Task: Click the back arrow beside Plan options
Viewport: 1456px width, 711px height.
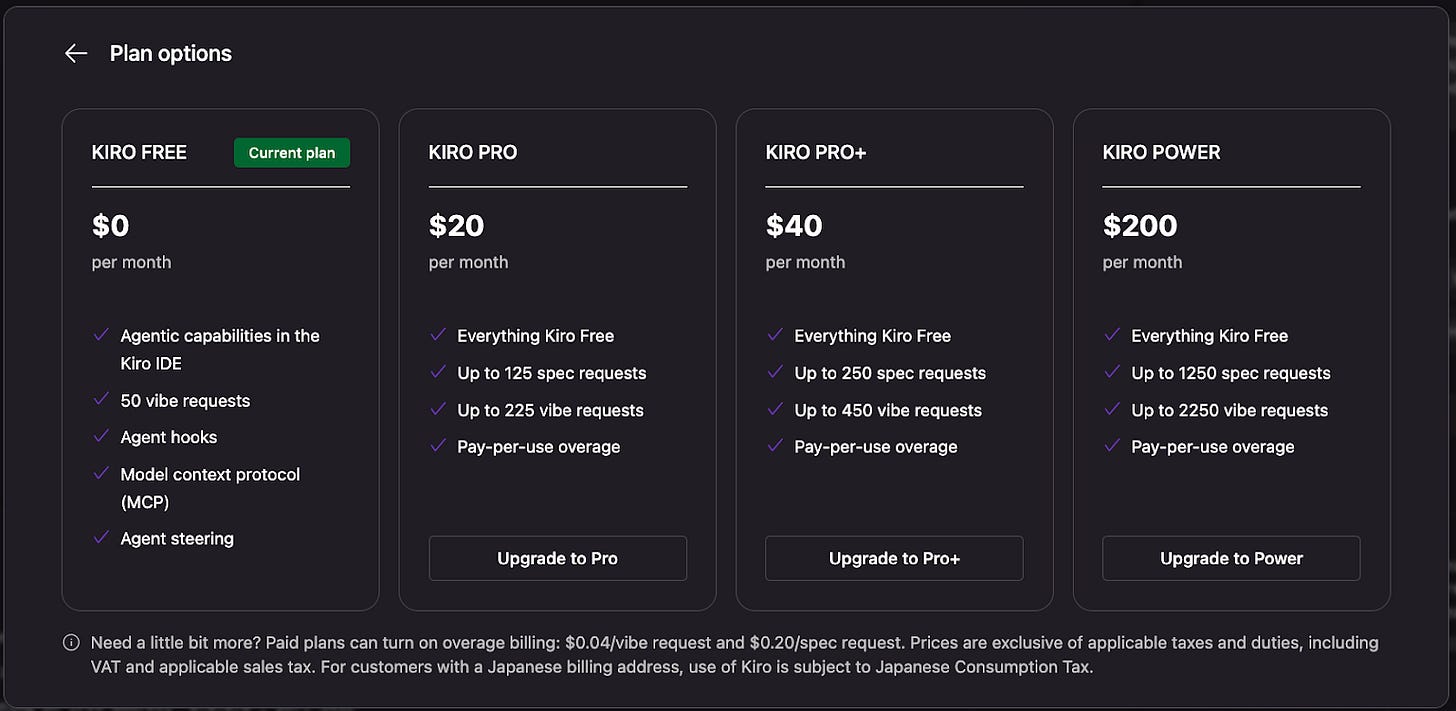Action: point(76,53)
